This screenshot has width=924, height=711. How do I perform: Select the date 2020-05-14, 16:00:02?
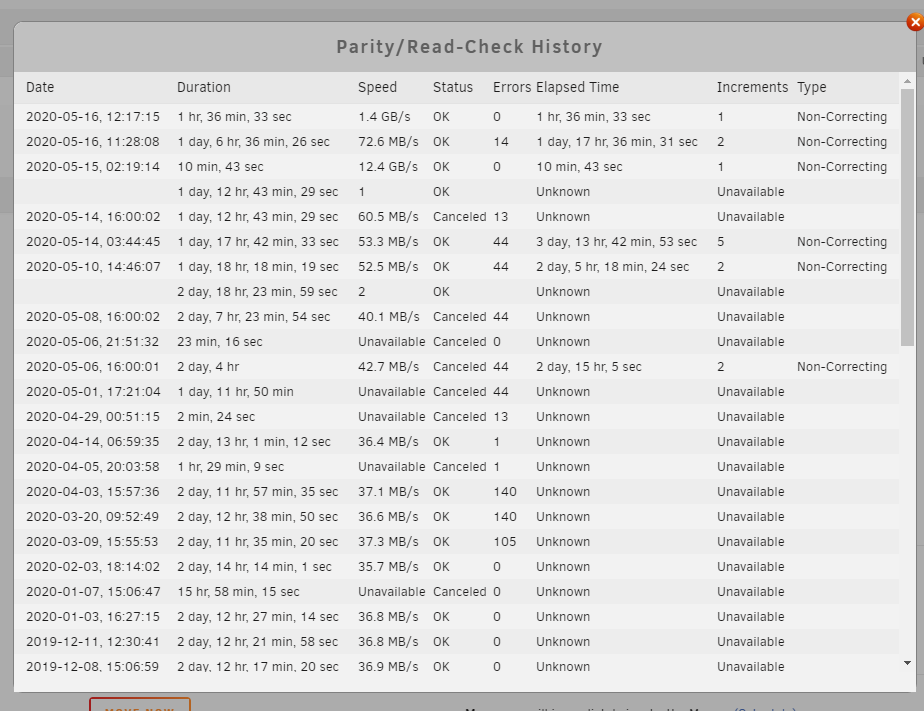(x=93, y=217)
